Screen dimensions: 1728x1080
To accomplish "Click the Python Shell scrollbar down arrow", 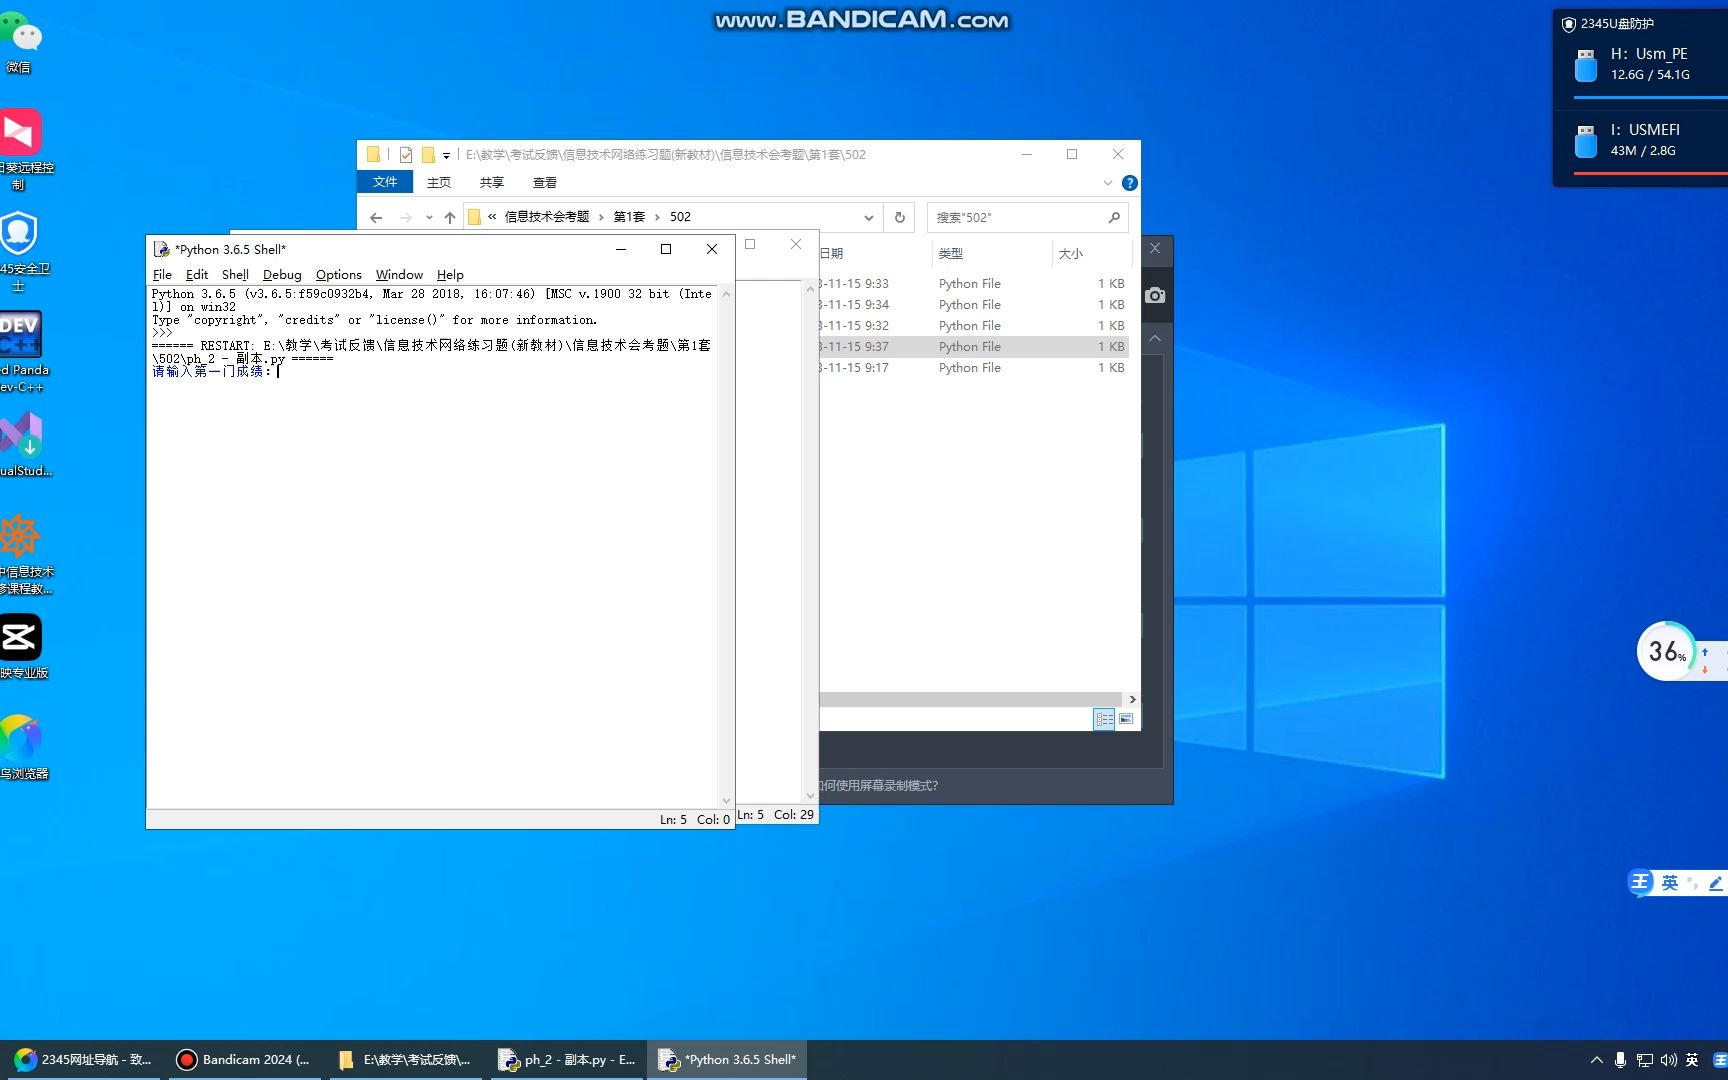I will (726, 801).
